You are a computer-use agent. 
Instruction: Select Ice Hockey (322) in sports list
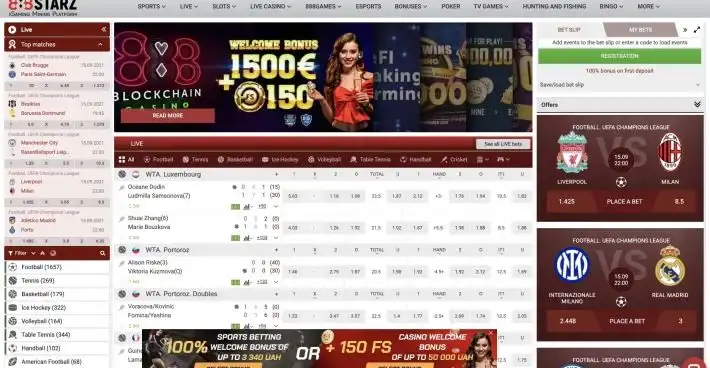coord(57,308)
